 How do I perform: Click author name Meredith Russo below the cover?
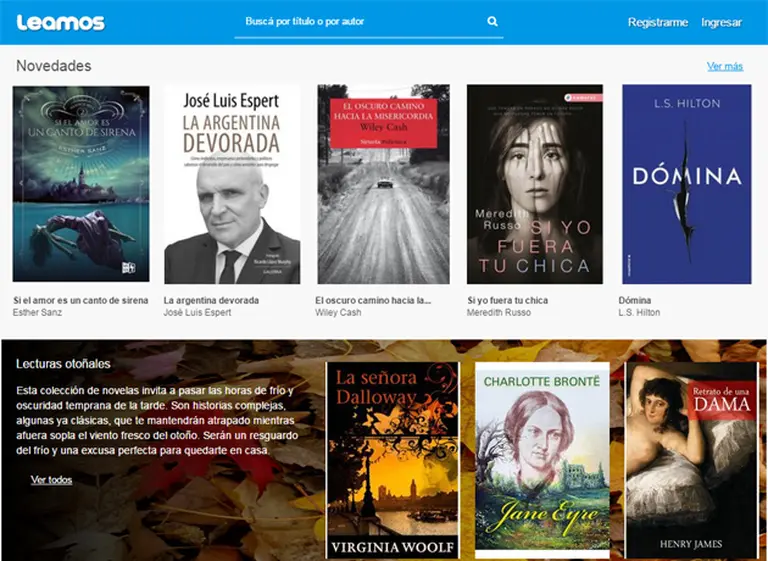coord(499,313)
